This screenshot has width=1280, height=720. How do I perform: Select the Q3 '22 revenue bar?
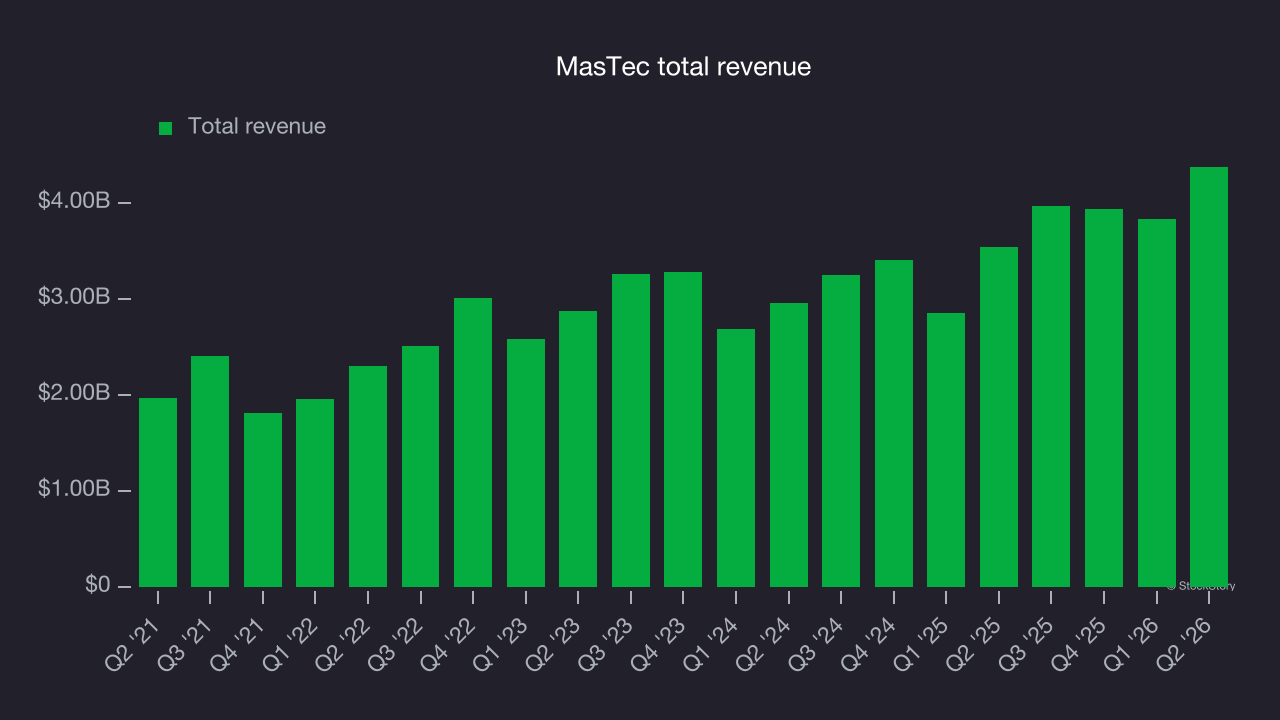pos(421,466)
